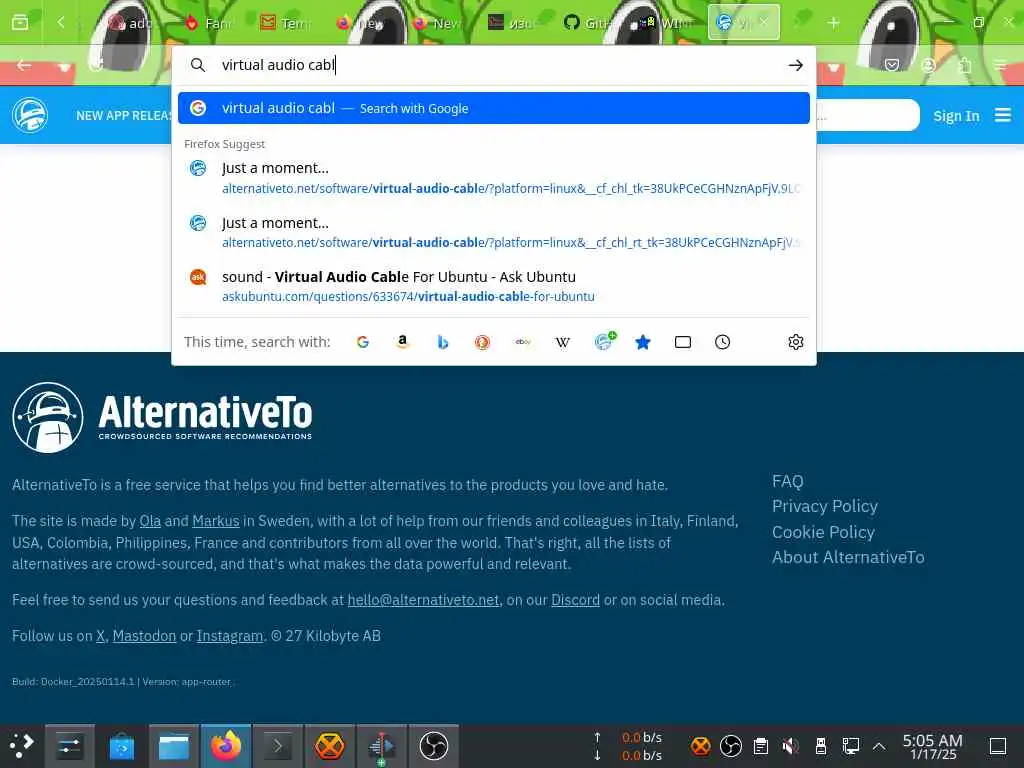Viewport: 1024px width, 768px height.
Task: Click the go arrow in the address bar
Action: coord(795,65)
